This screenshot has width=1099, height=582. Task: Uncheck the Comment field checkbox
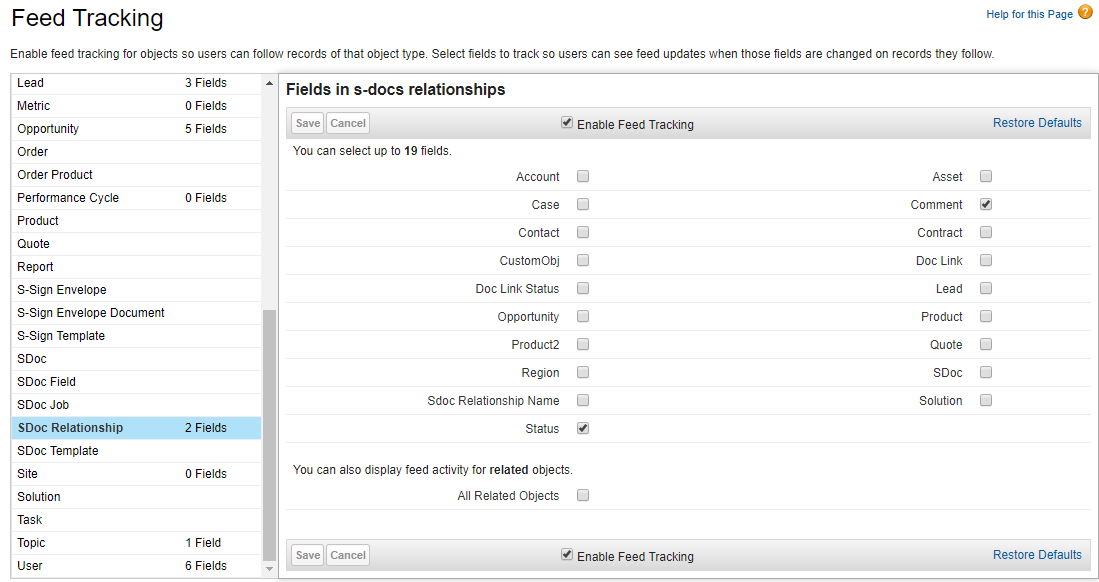(986, 204)
